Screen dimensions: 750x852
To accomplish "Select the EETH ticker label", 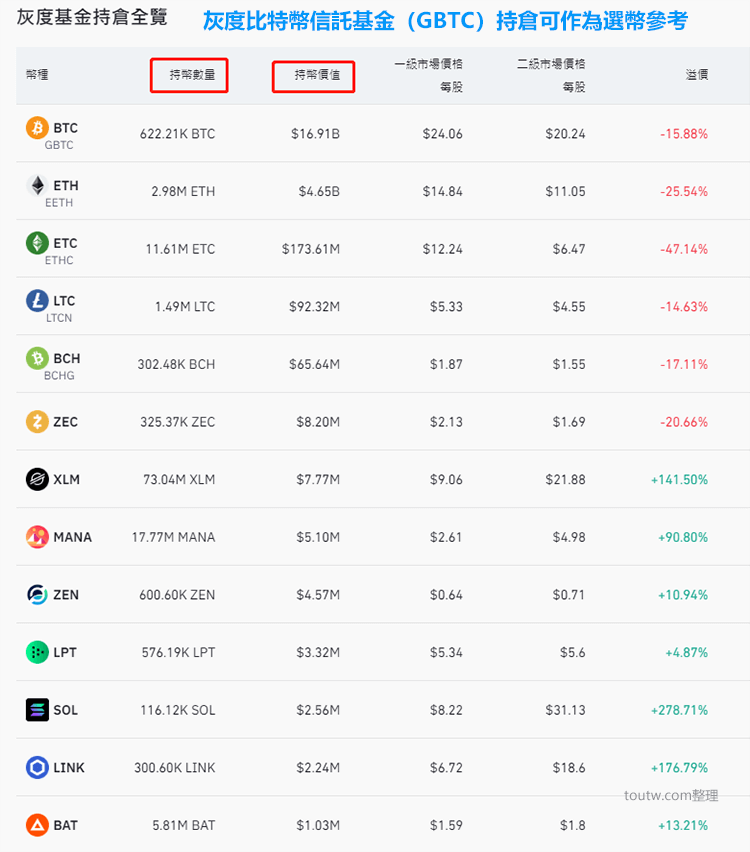I will point(59,203).
